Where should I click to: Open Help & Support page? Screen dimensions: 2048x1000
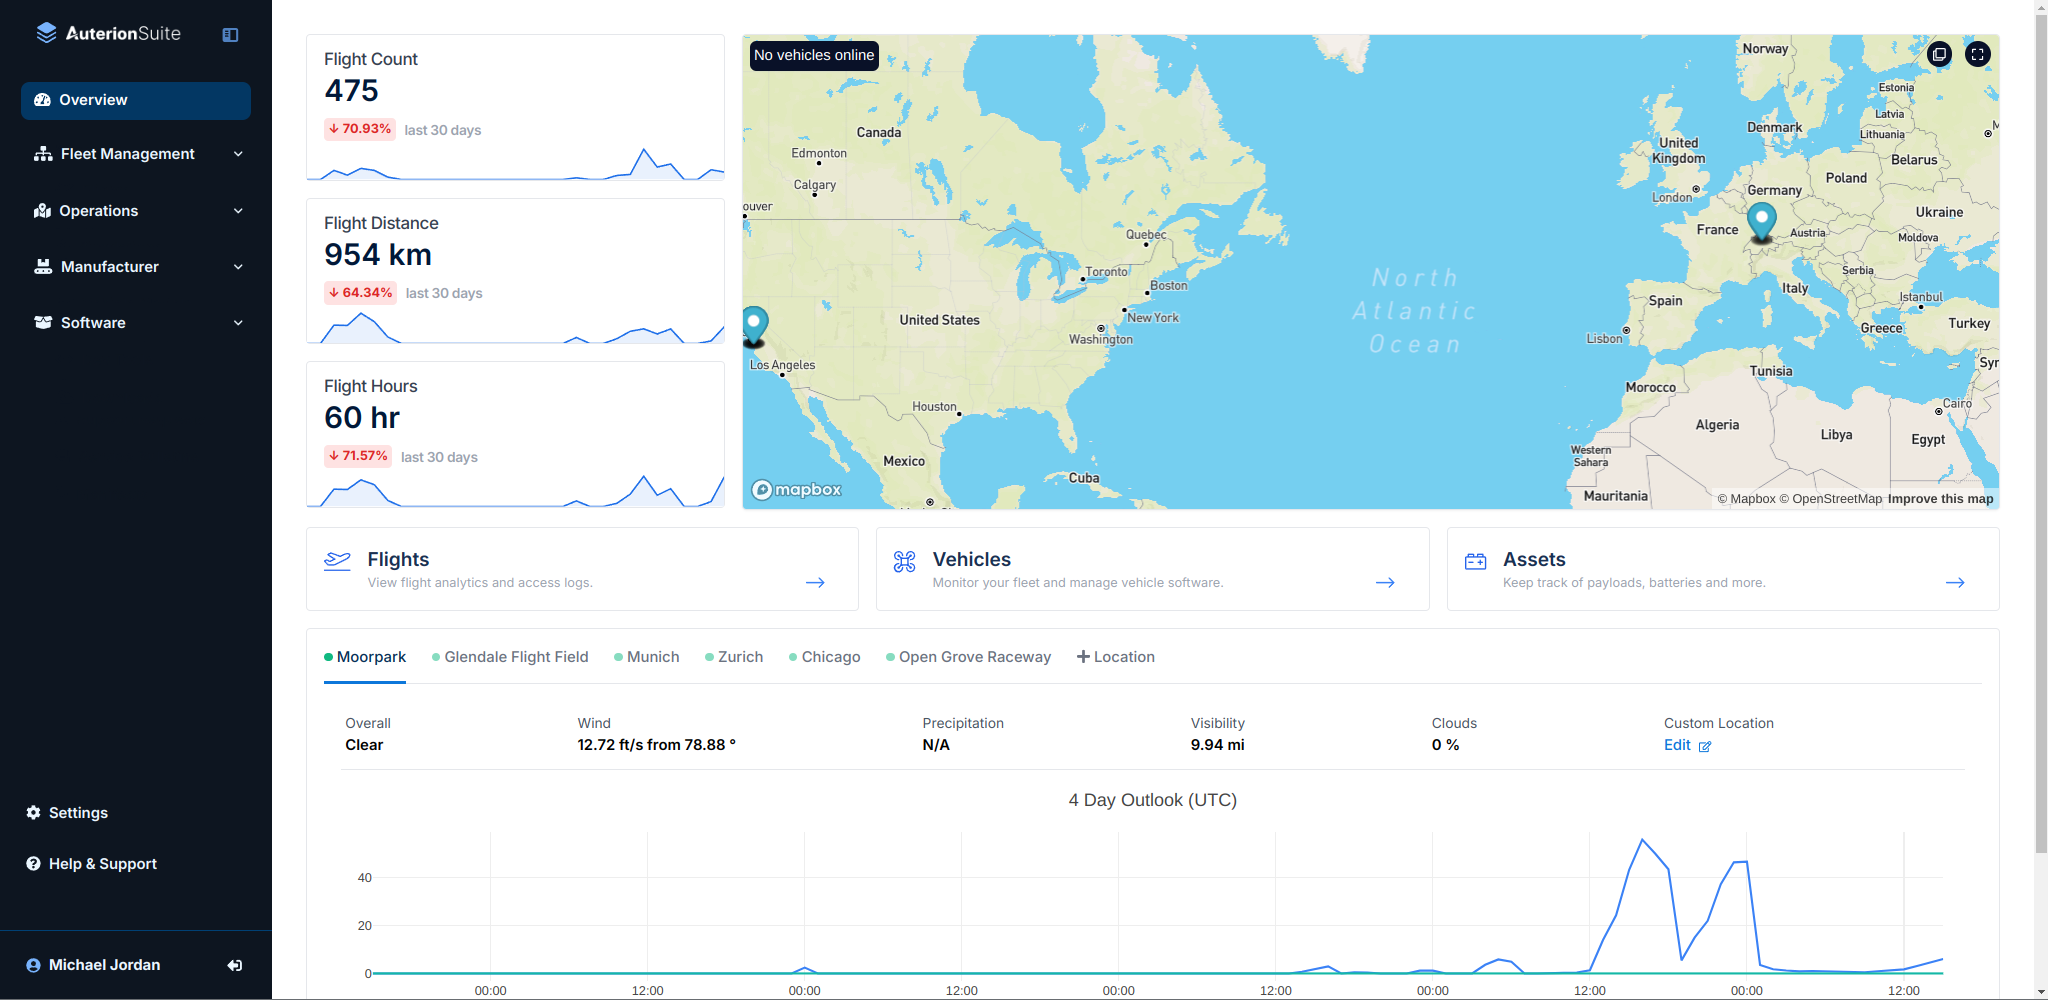coord(102,864)
